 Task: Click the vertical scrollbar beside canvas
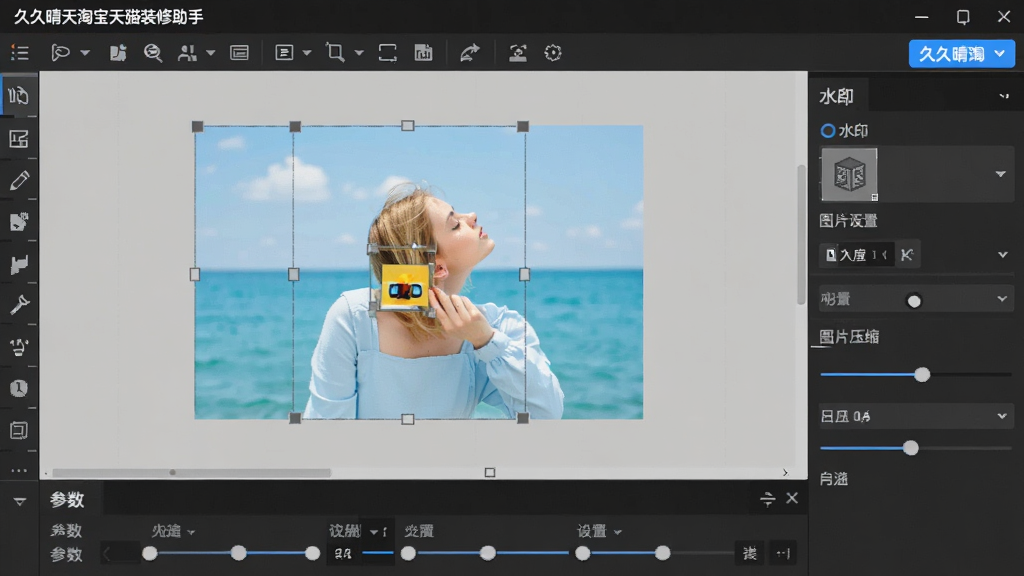pos(801,234)
